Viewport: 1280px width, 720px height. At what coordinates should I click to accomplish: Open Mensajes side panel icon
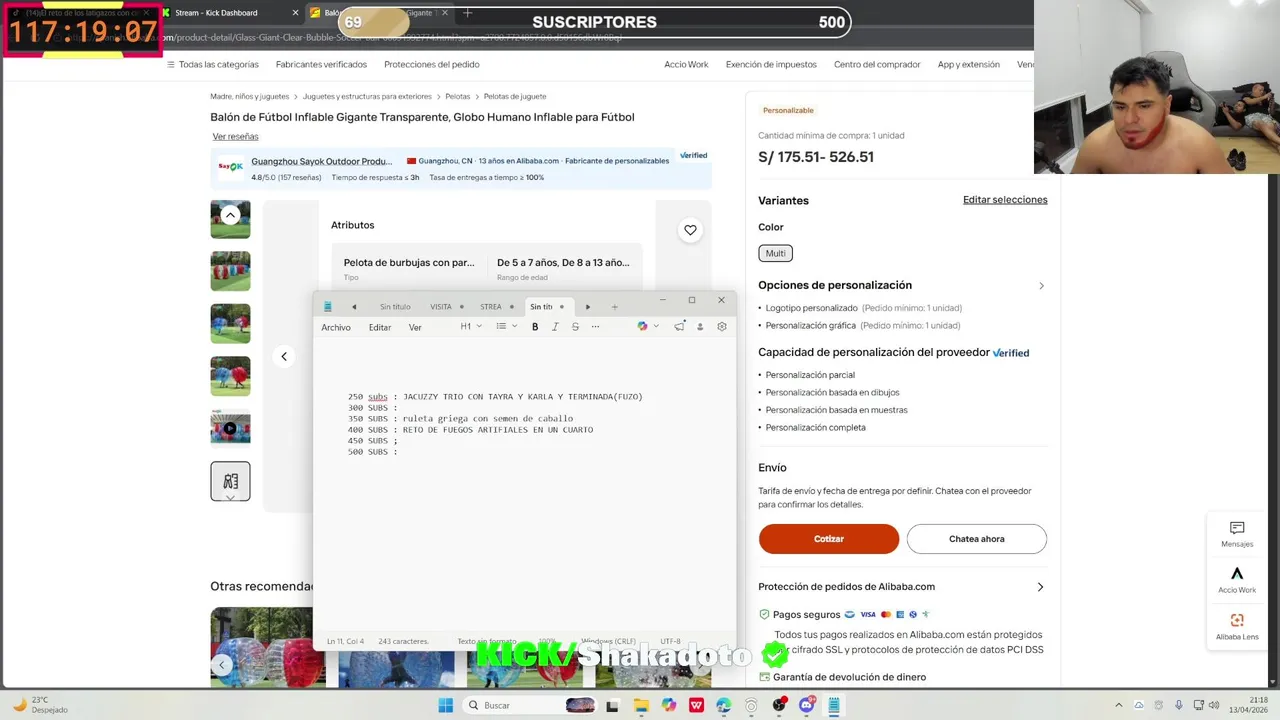[x=1237, y=534]
